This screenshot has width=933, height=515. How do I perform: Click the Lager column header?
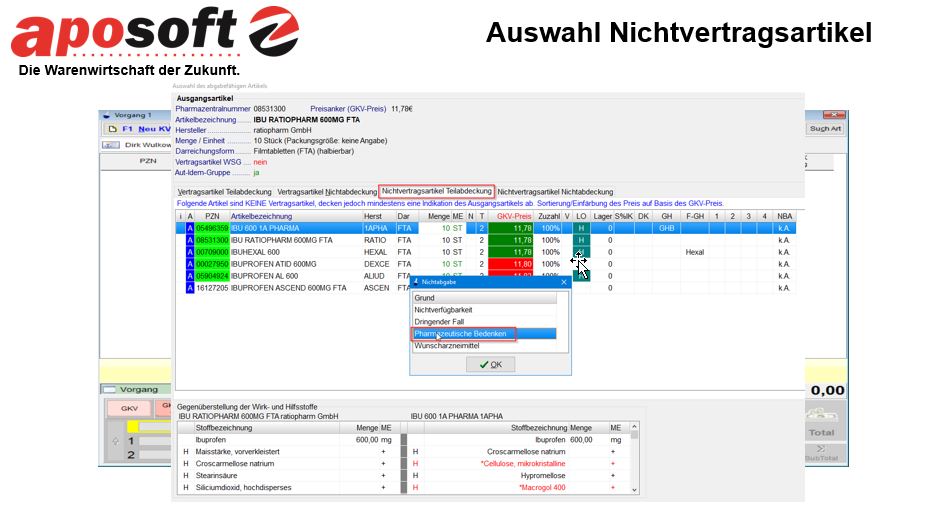point(602,216)
